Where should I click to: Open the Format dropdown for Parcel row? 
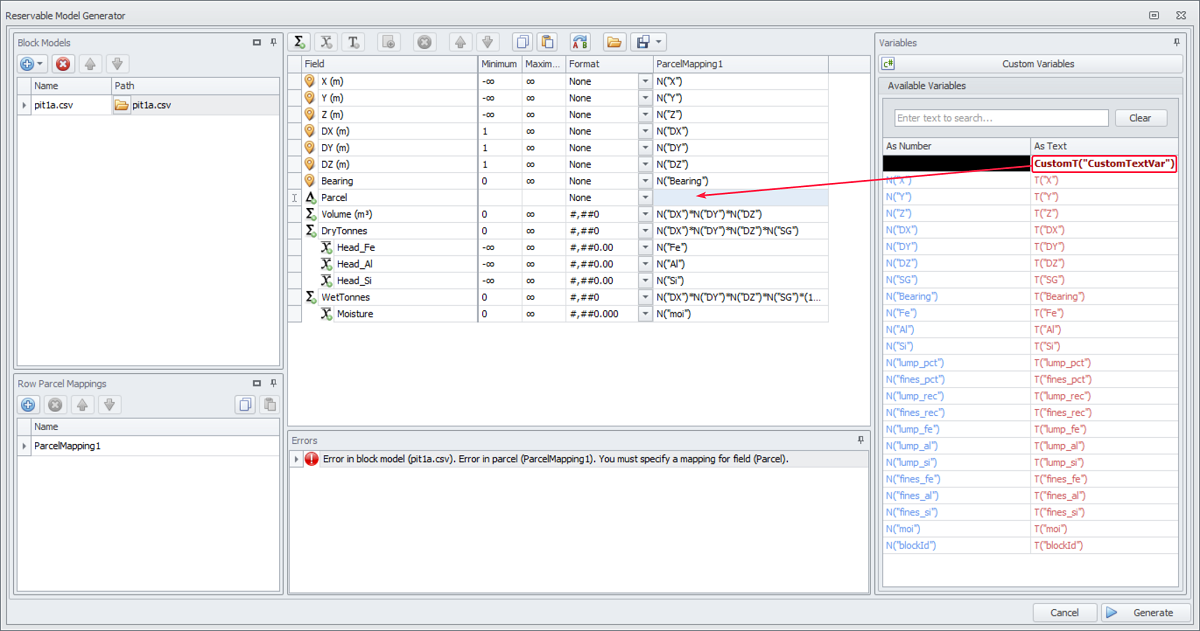[645, 198]
